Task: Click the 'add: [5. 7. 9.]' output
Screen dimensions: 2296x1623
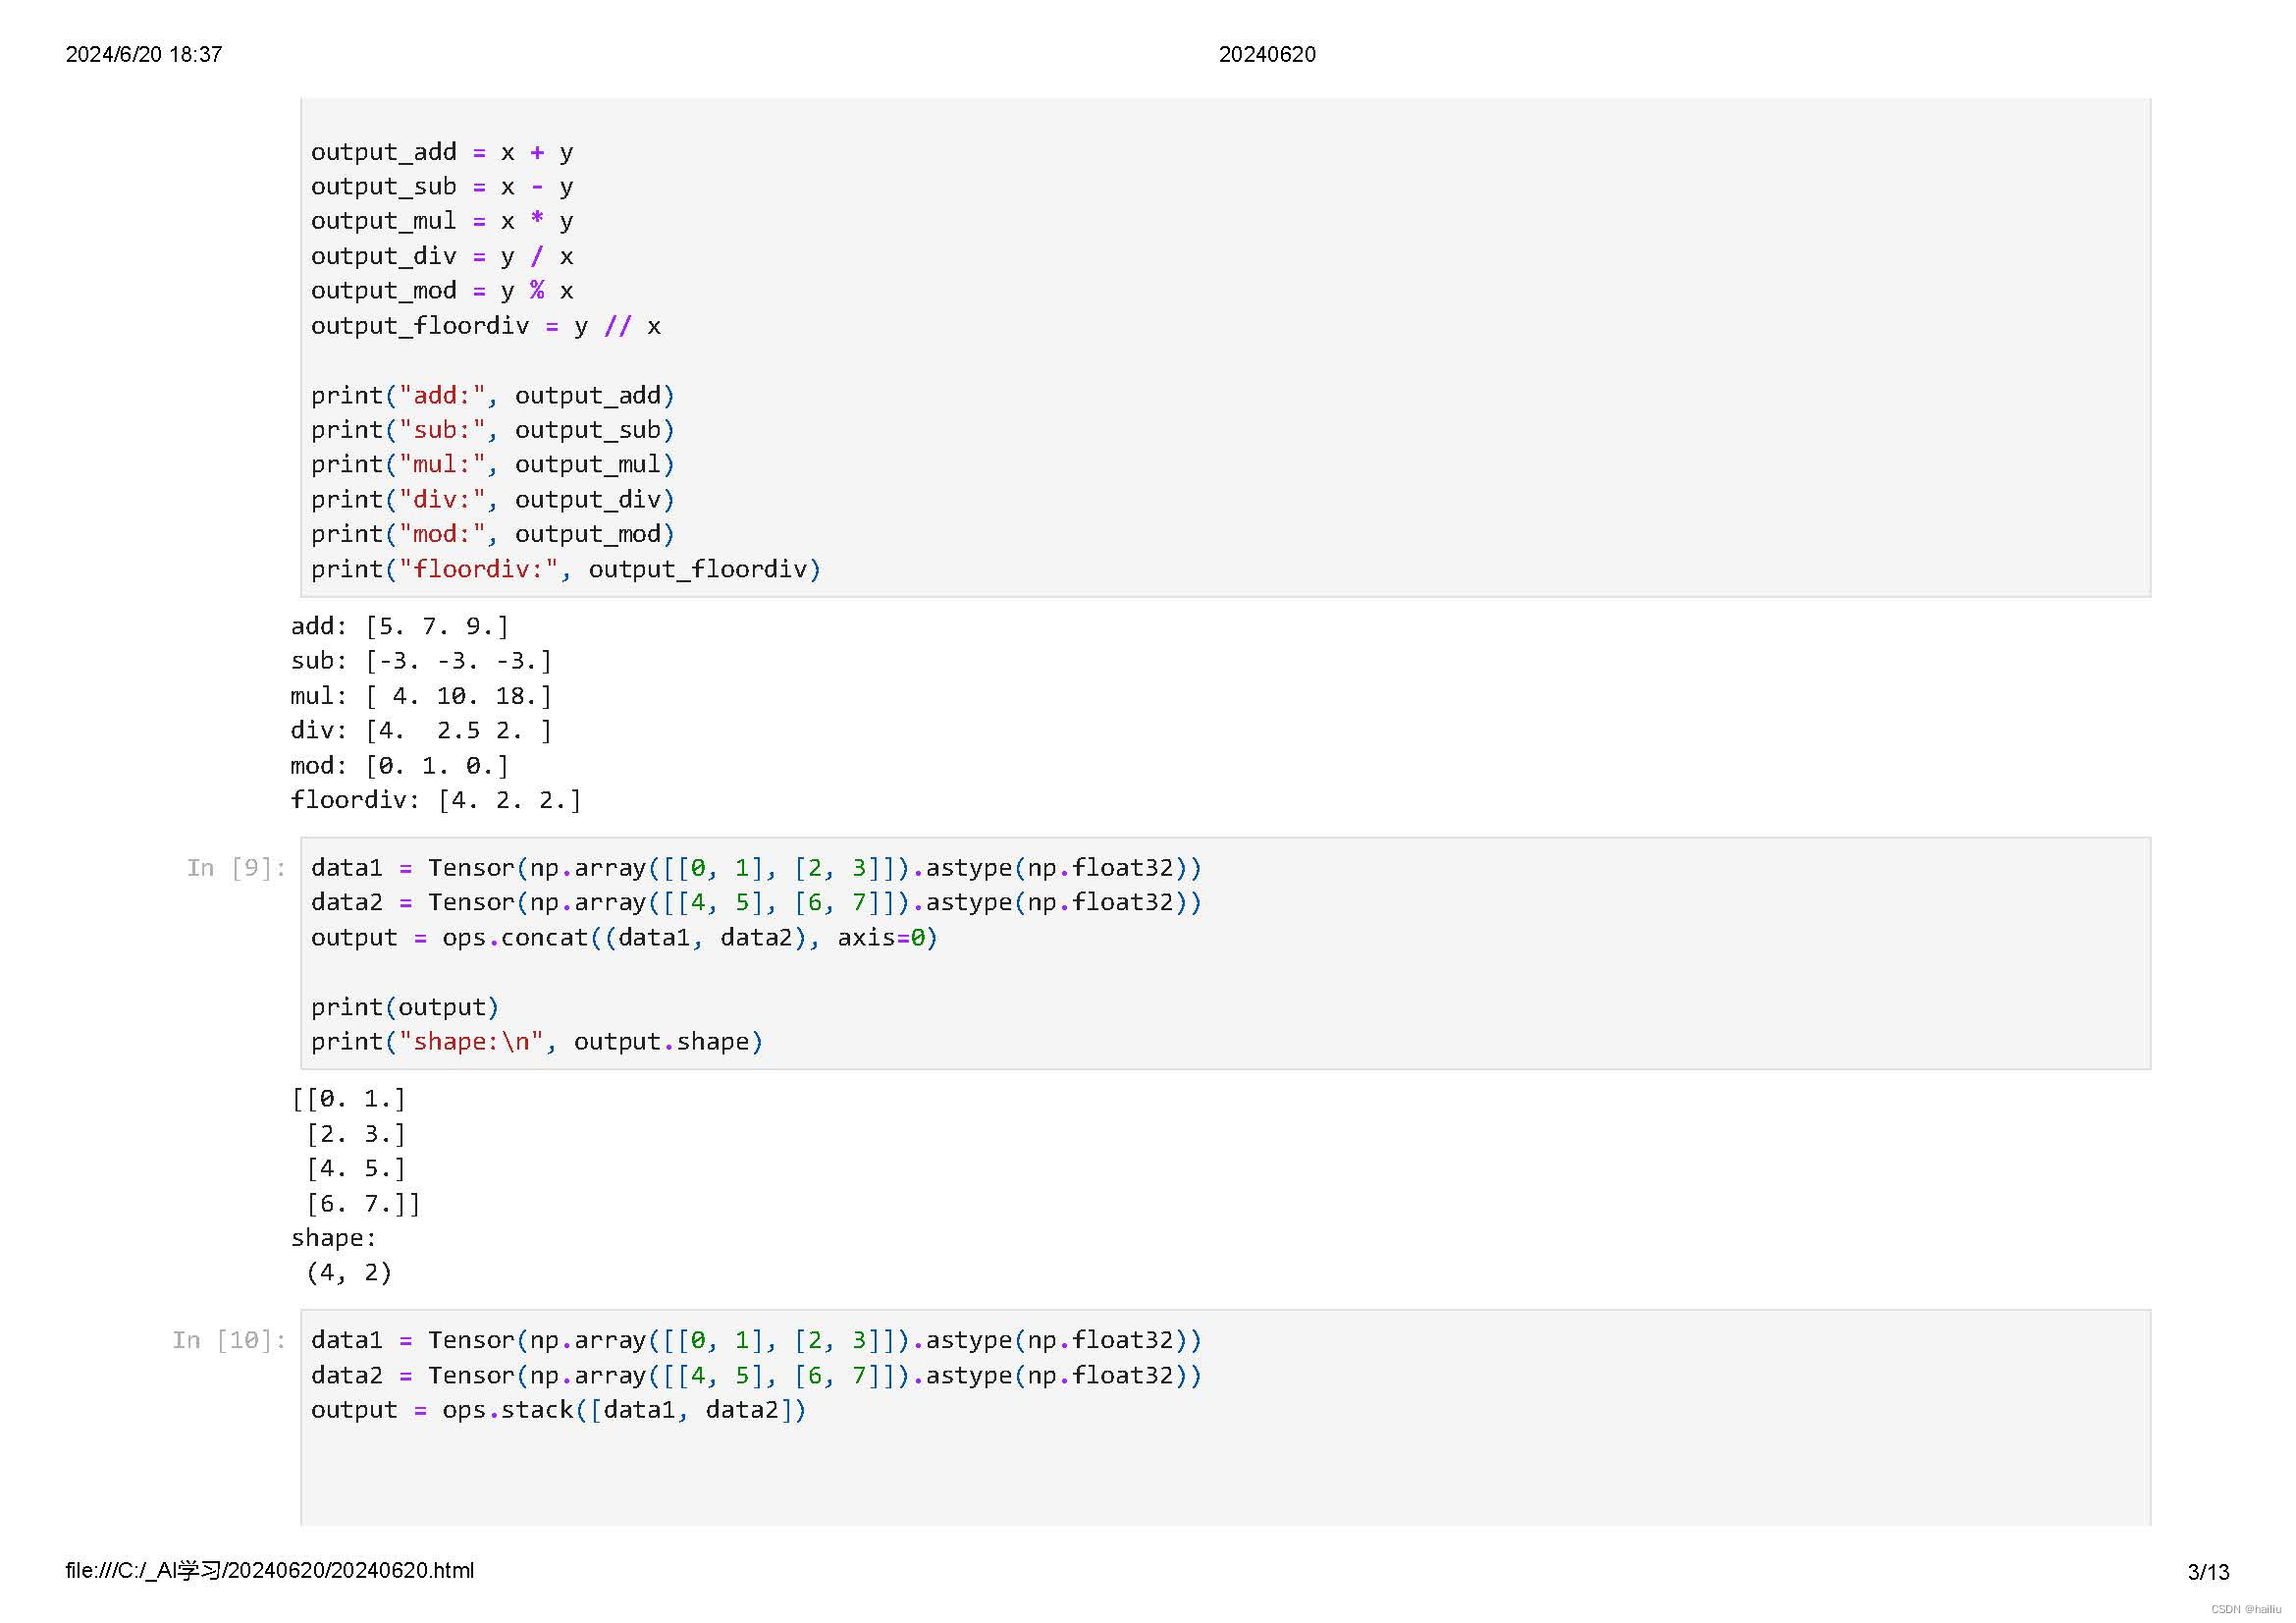Action: pos(400,626)
